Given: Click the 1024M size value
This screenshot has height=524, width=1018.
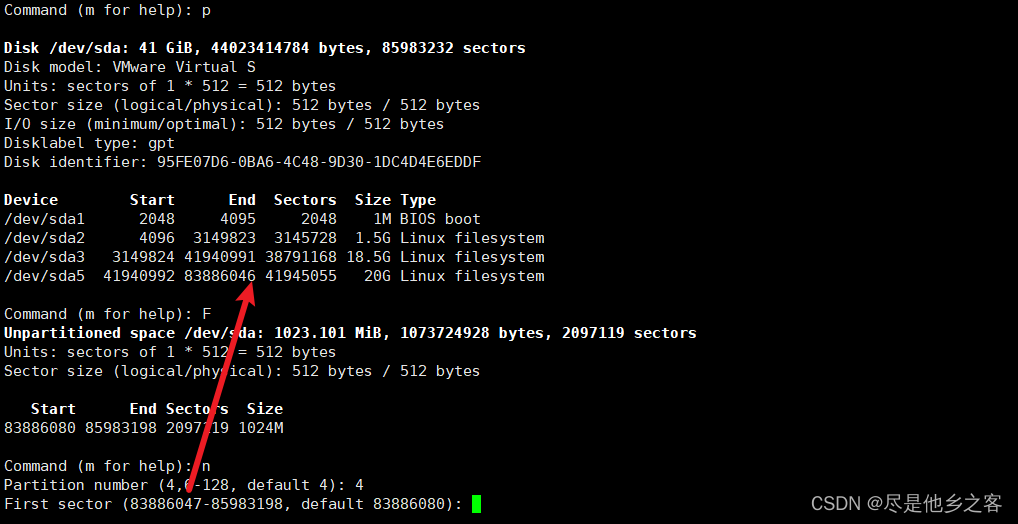Looking at the screenshot, I should pos(260,428).
